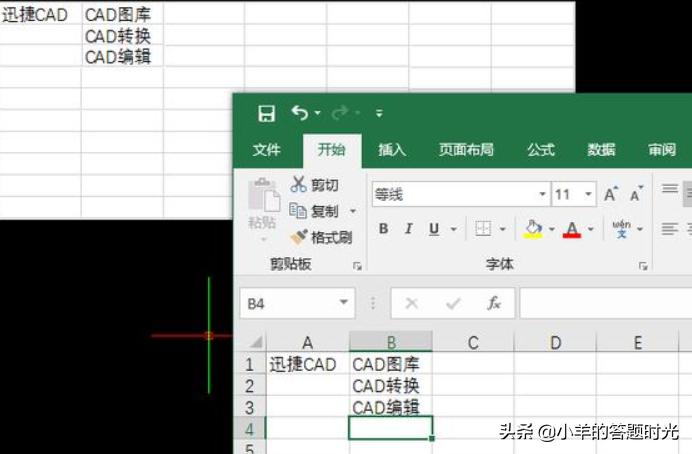Switch to the 数据 (Data) tab

point(601,150)
